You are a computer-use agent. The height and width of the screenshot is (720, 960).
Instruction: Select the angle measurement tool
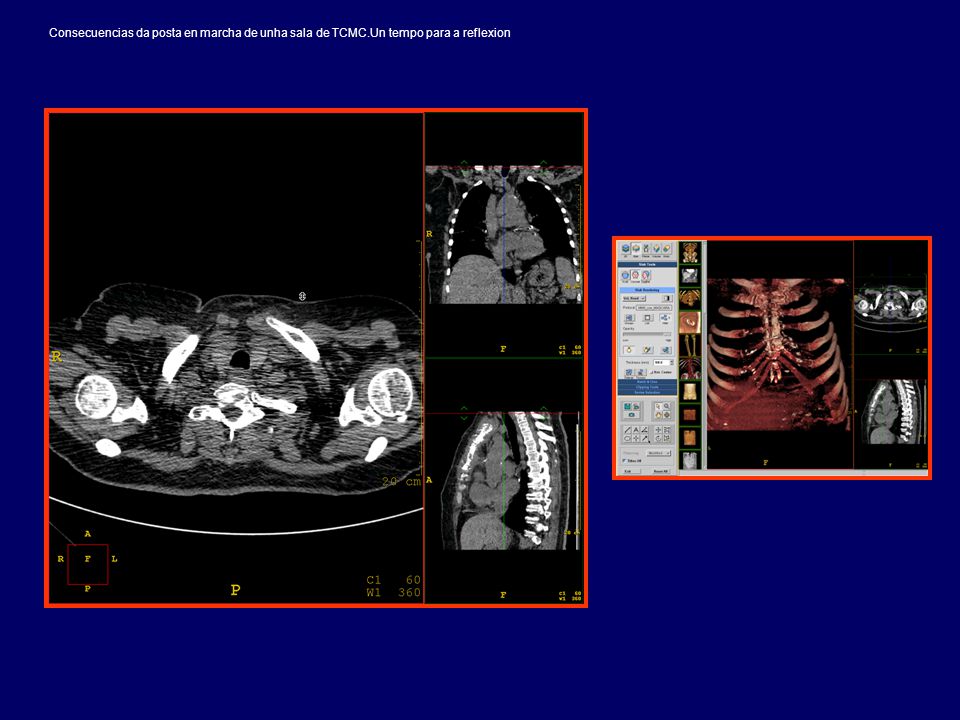[x=645, y=430]
